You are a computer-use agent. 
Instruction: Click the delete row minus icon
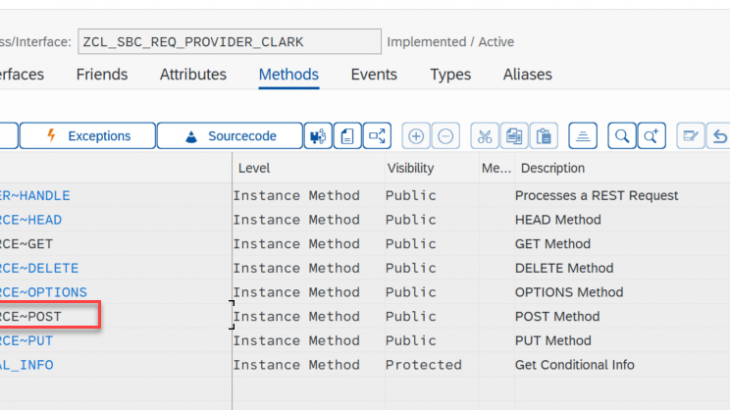click(446, 136)
